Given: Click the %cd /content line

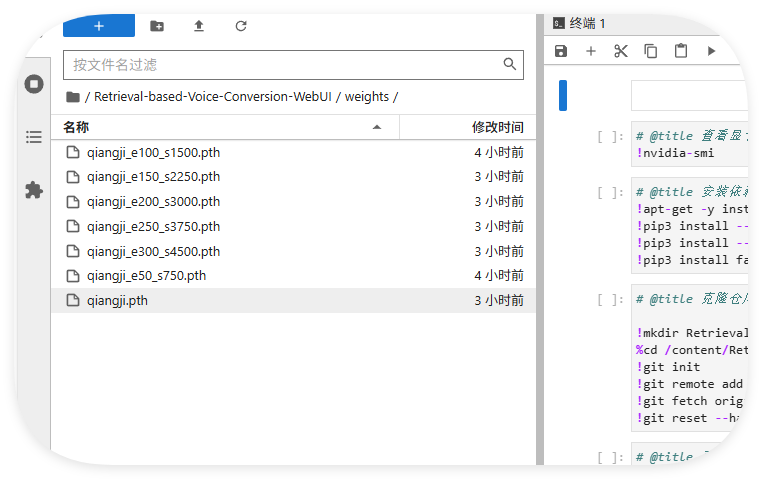Looking at the screenshot, I should point(692,350).
